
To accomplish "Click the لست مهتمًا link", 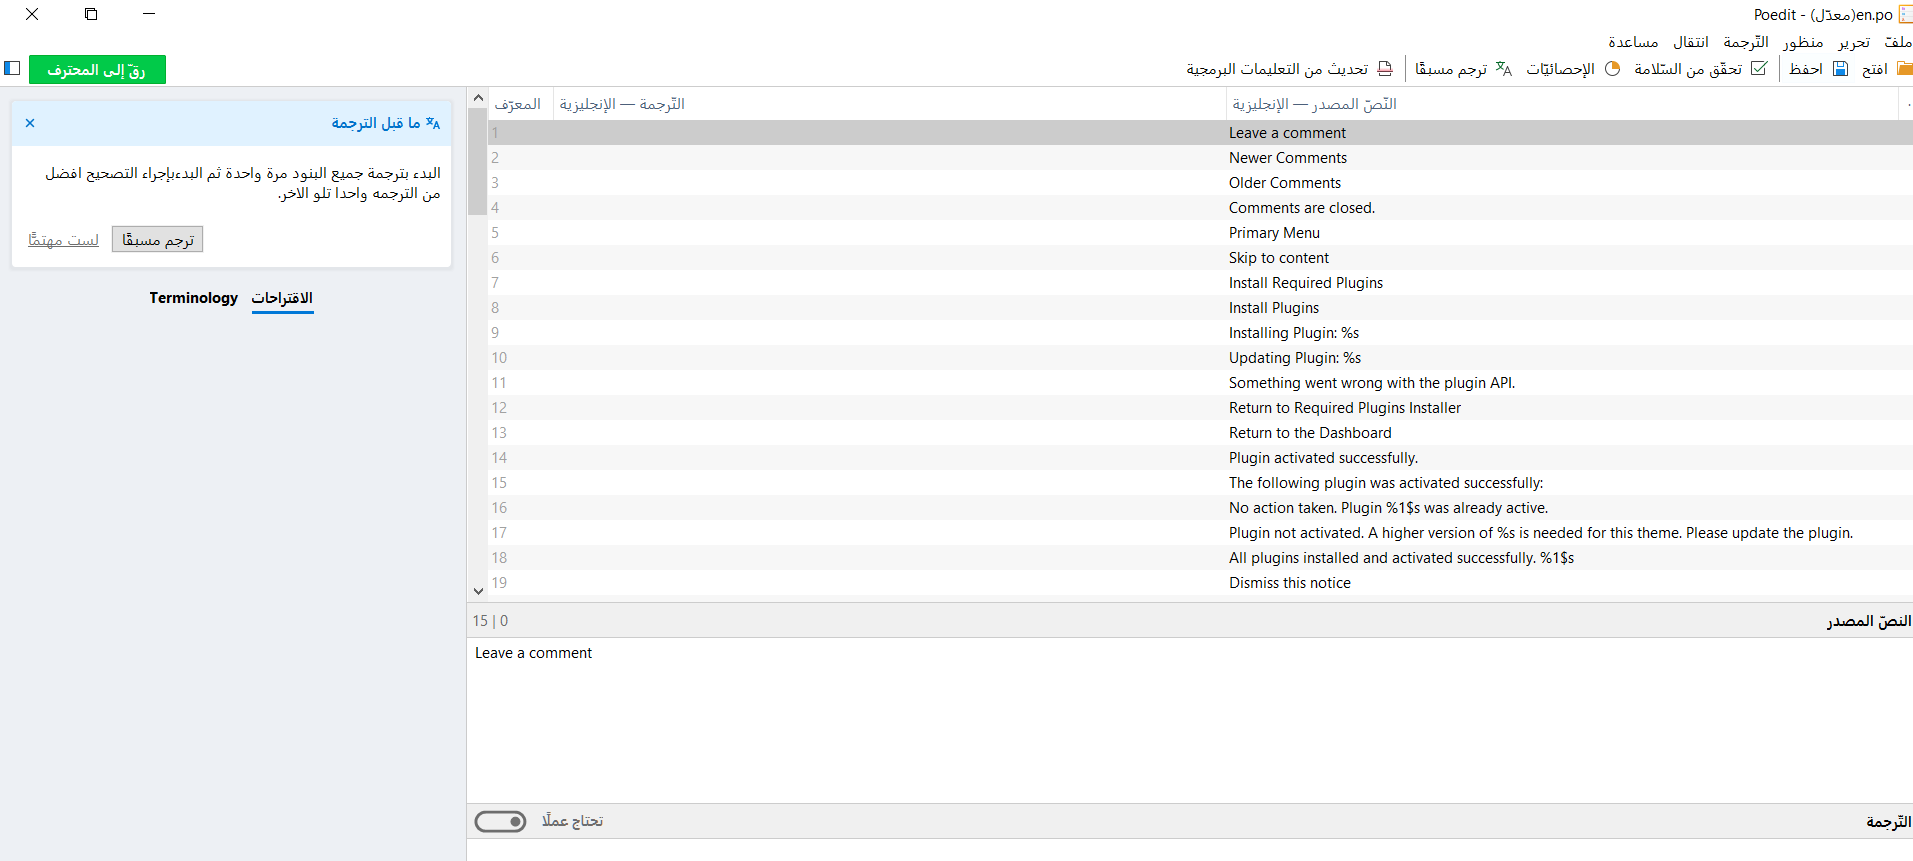I will click(x=63, y=240).
